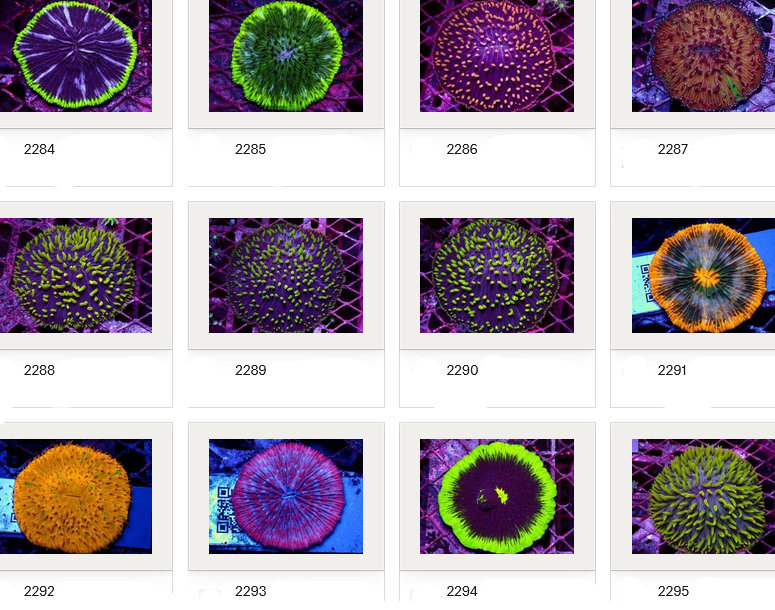Open the coral thumbnail numbered 2284
The width and height of the screenshot is (775, 610).
[x=75, y=55]
